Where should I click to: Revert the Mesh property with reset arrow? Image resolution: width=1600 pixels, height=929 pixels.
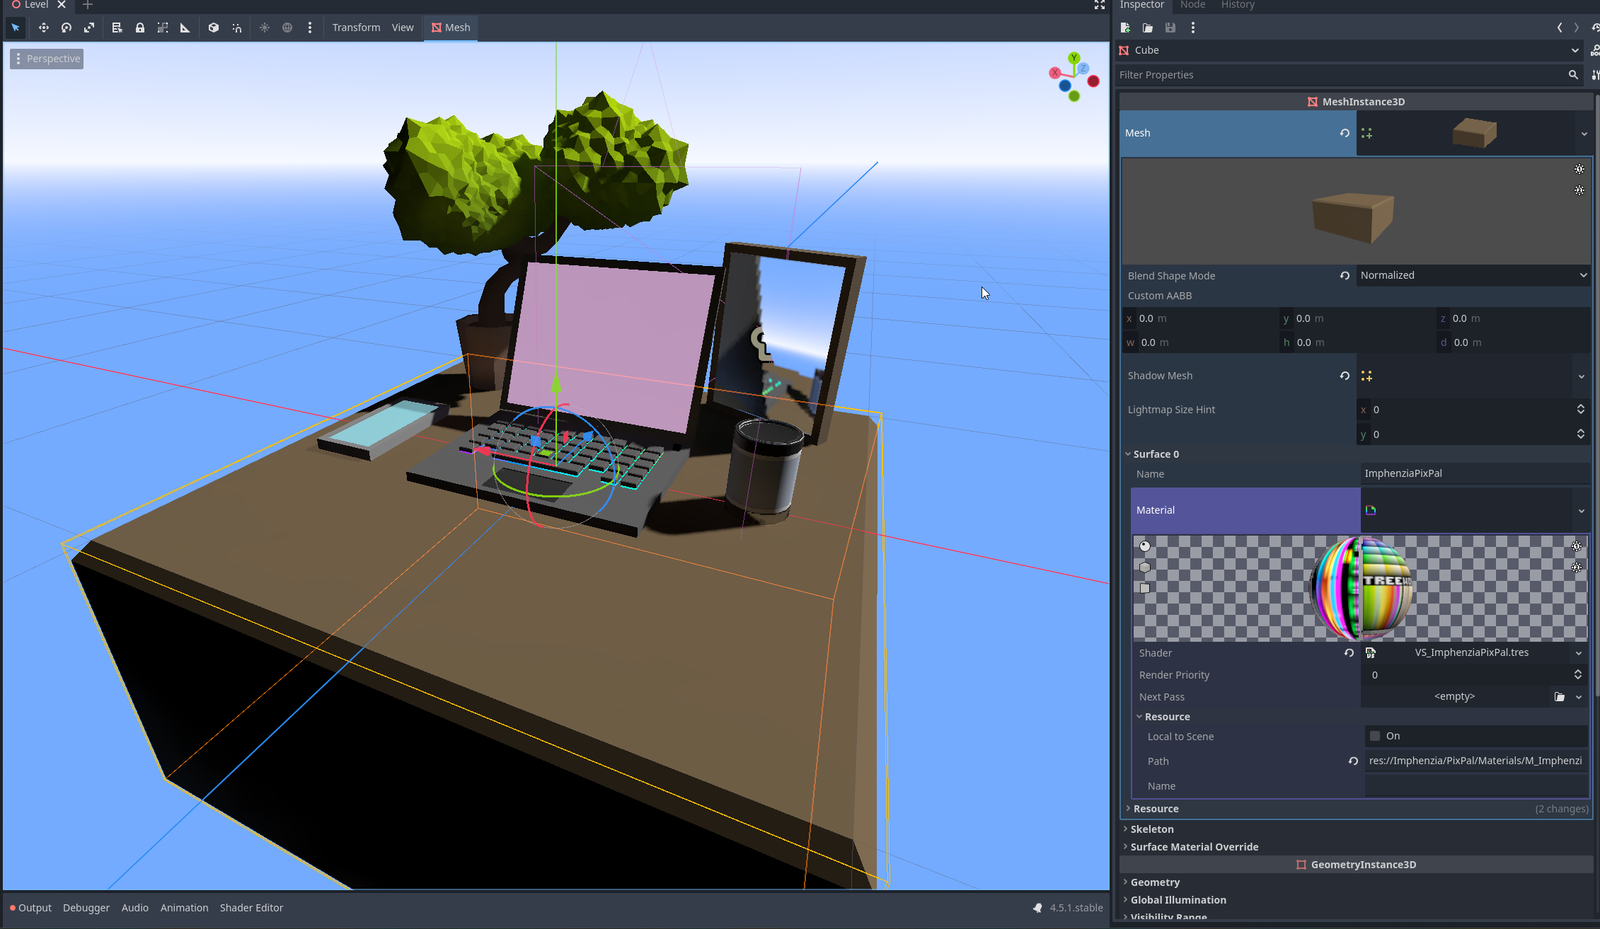(1344, 133)
